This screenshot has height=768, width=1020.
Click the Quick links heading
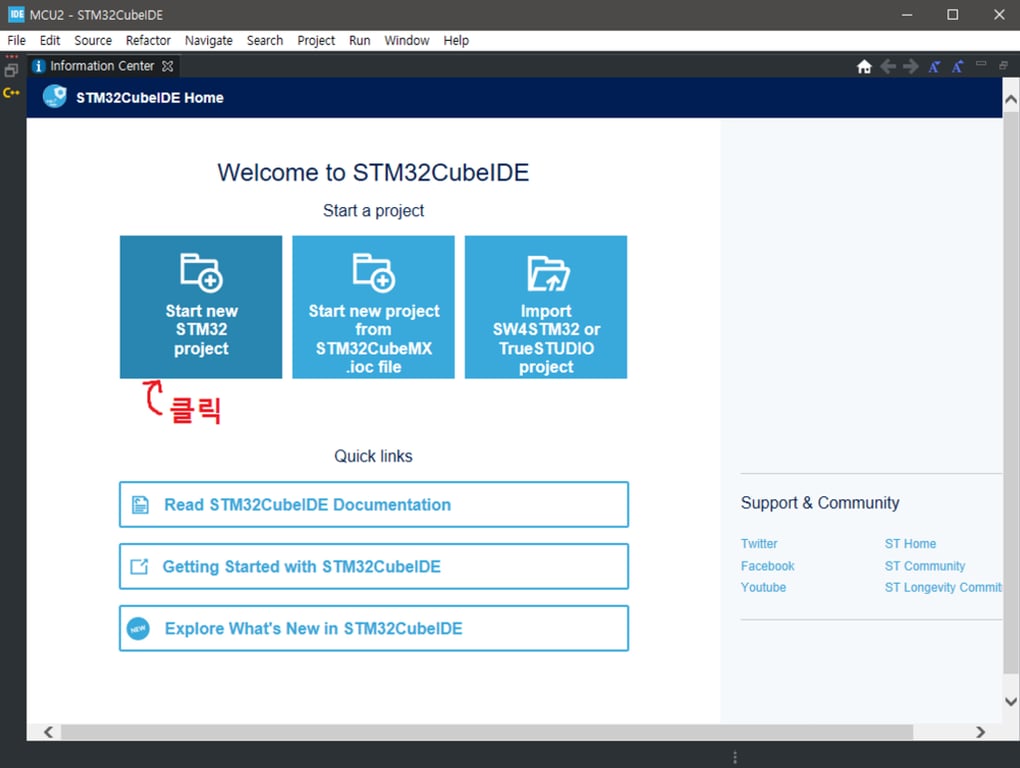coord(373,456)
